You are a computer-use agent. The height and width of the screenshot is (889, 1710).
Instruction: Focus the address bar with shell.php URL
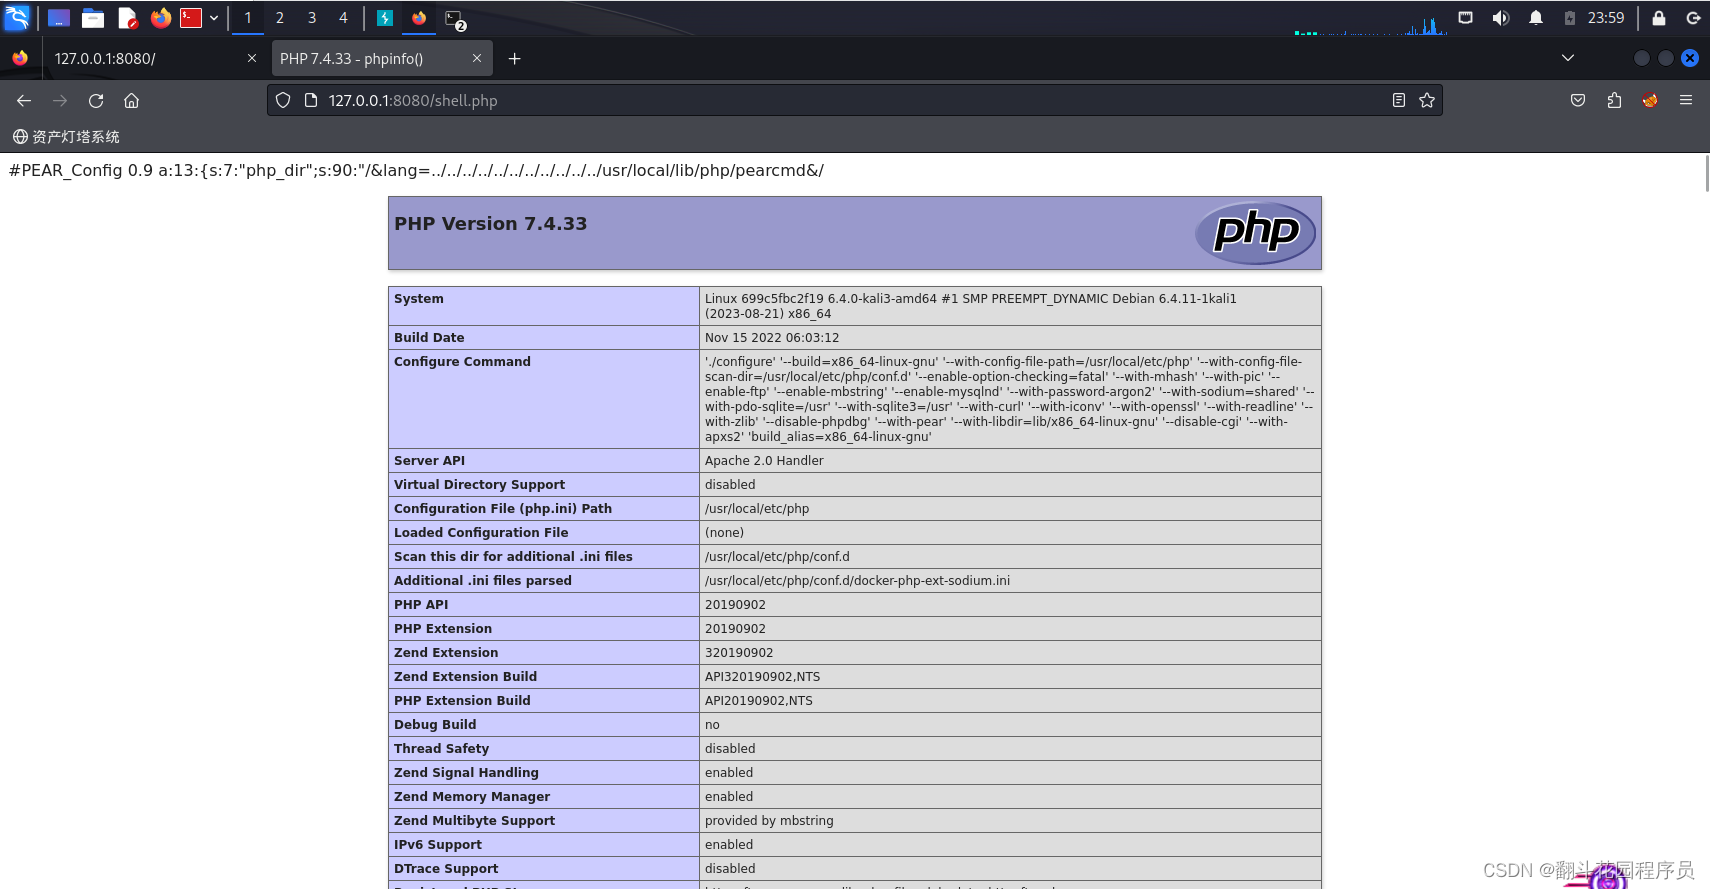[855, 100]
